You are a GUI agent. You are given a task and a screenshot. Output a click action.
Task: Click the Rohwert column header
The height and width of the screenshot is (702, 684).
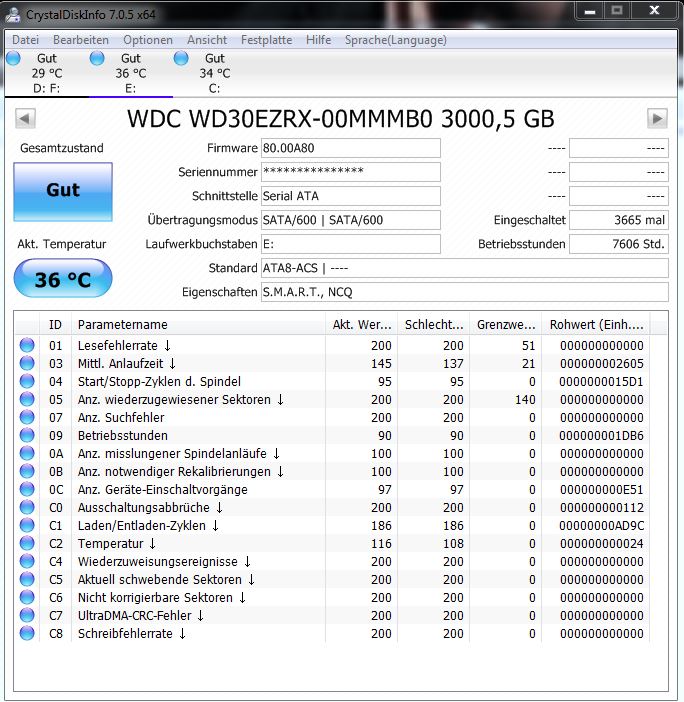596,325
